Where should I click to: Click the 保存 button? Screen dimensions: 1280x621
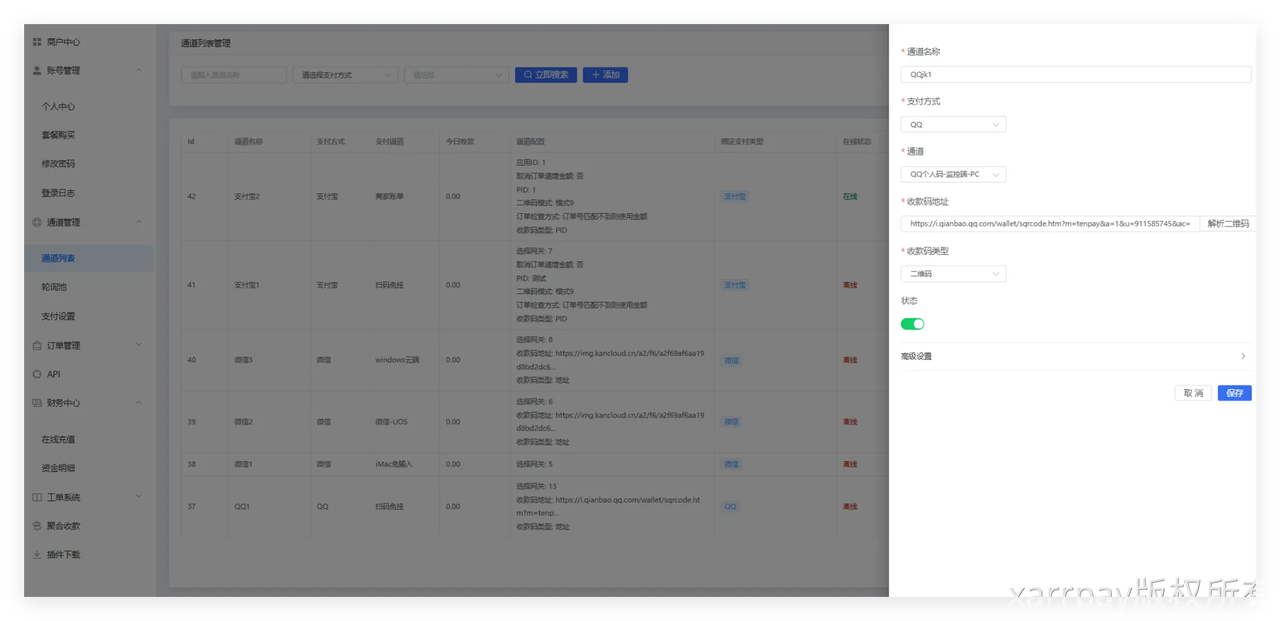tap(1234, 393)
